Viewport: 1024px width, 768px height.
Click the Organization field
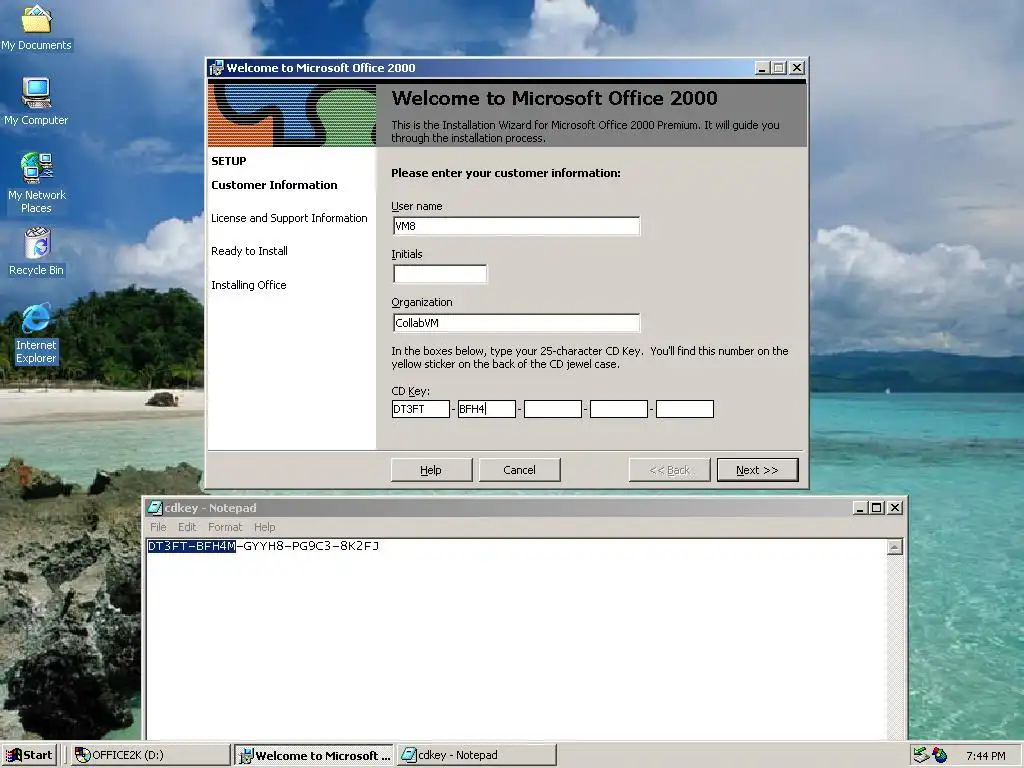click(517, 323)
